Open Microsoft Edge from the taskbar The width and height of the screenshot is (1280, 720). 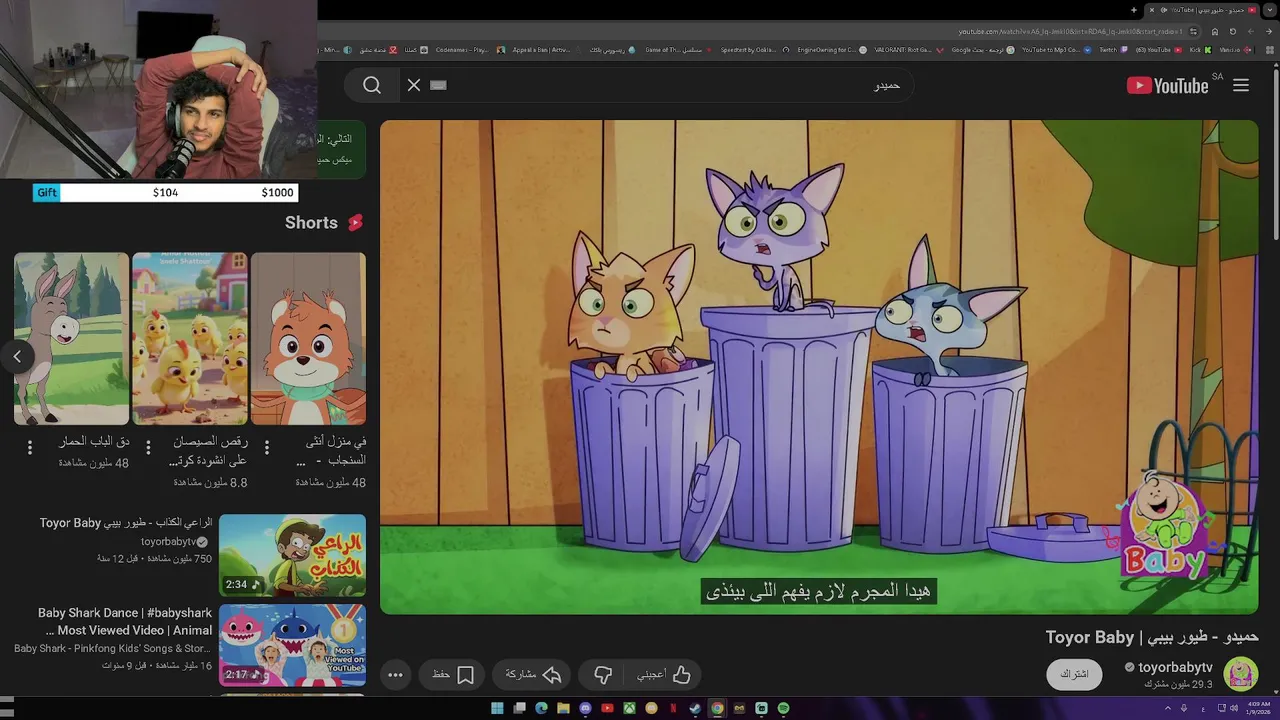click(541, 708)
